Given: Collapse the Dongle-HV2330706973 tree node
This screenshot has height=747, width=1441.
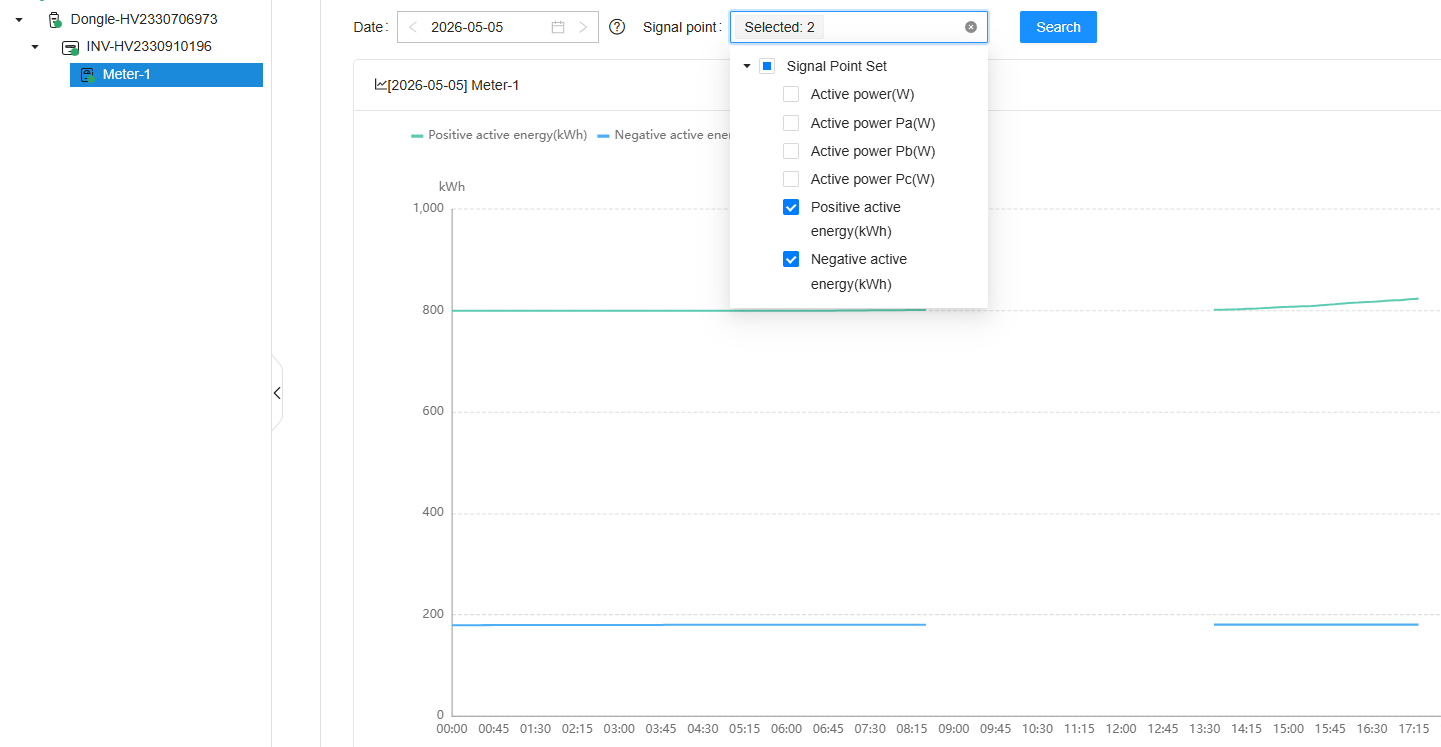Looking at the screenshot, I should pyautogui.click(x=18, y=19).
